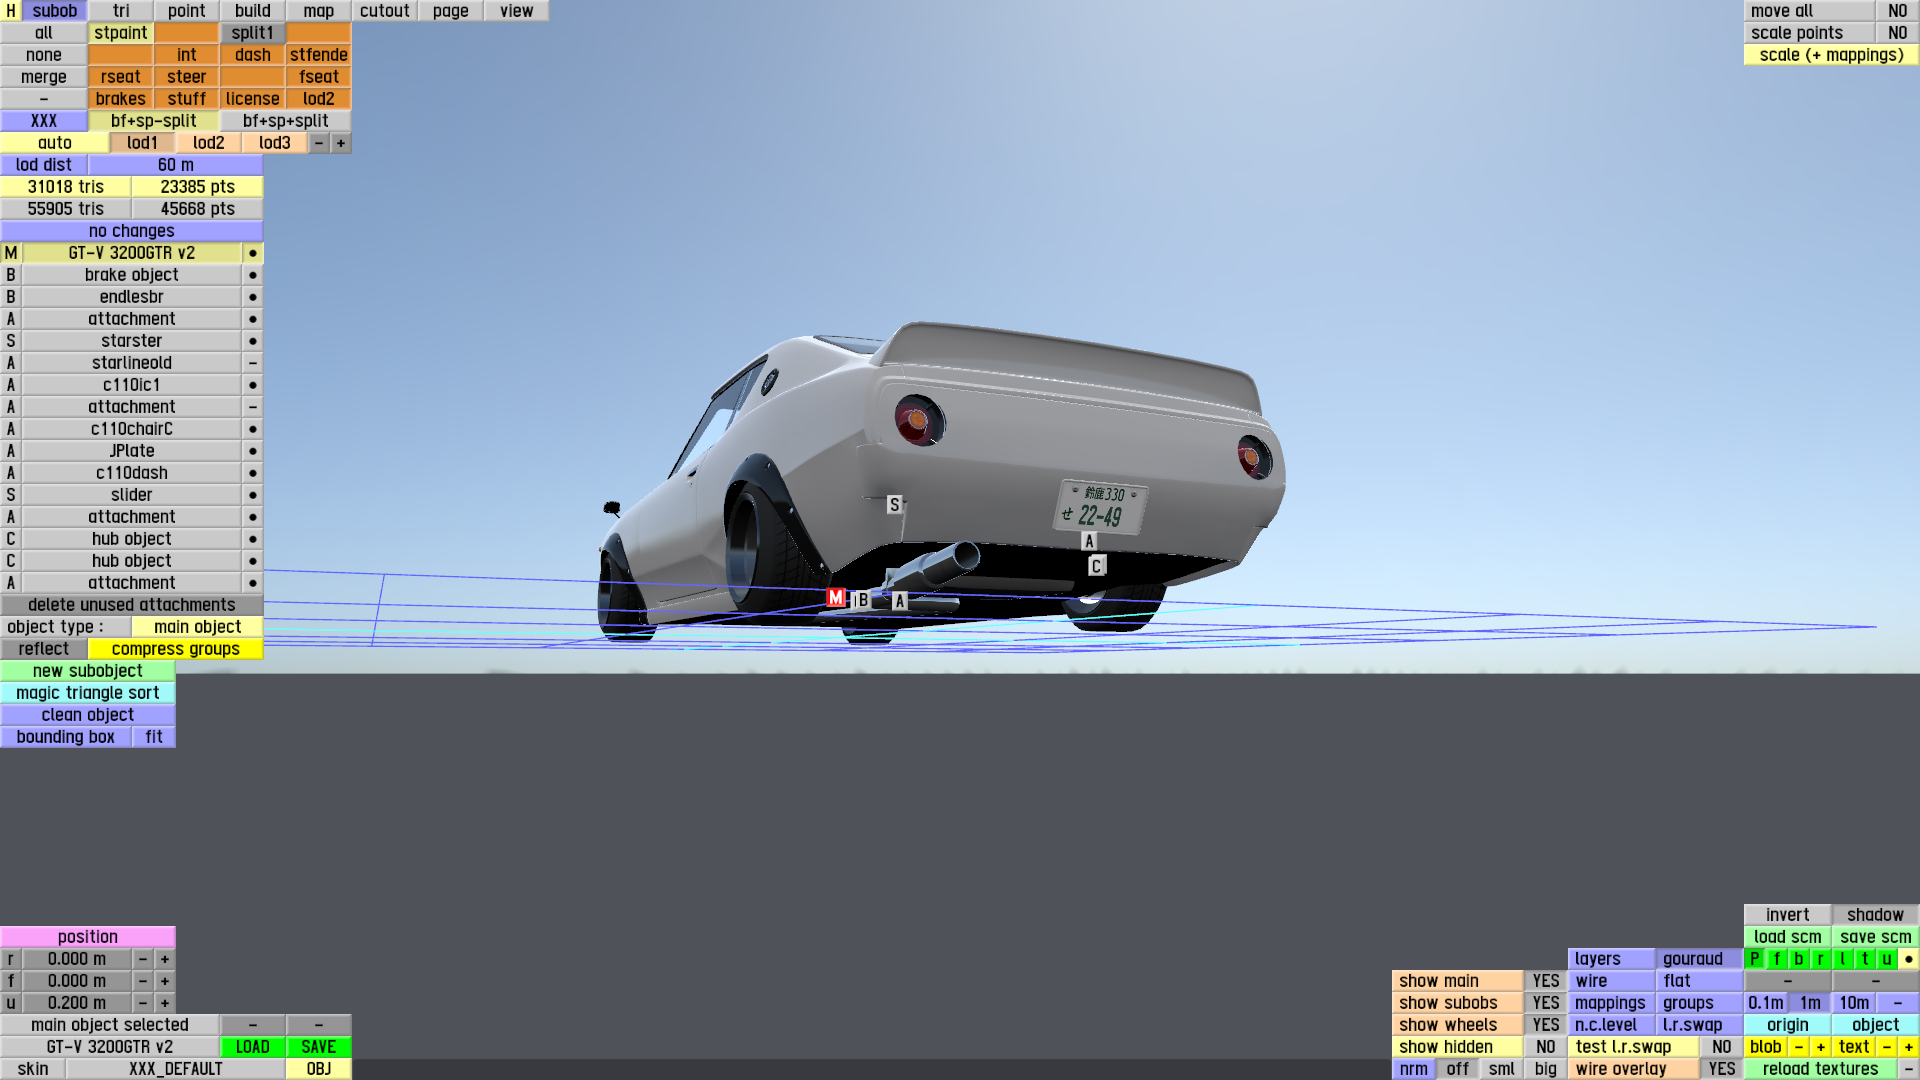Open the object type main object selector
The image size is (1920, 1080).
[x=197, y=627]
